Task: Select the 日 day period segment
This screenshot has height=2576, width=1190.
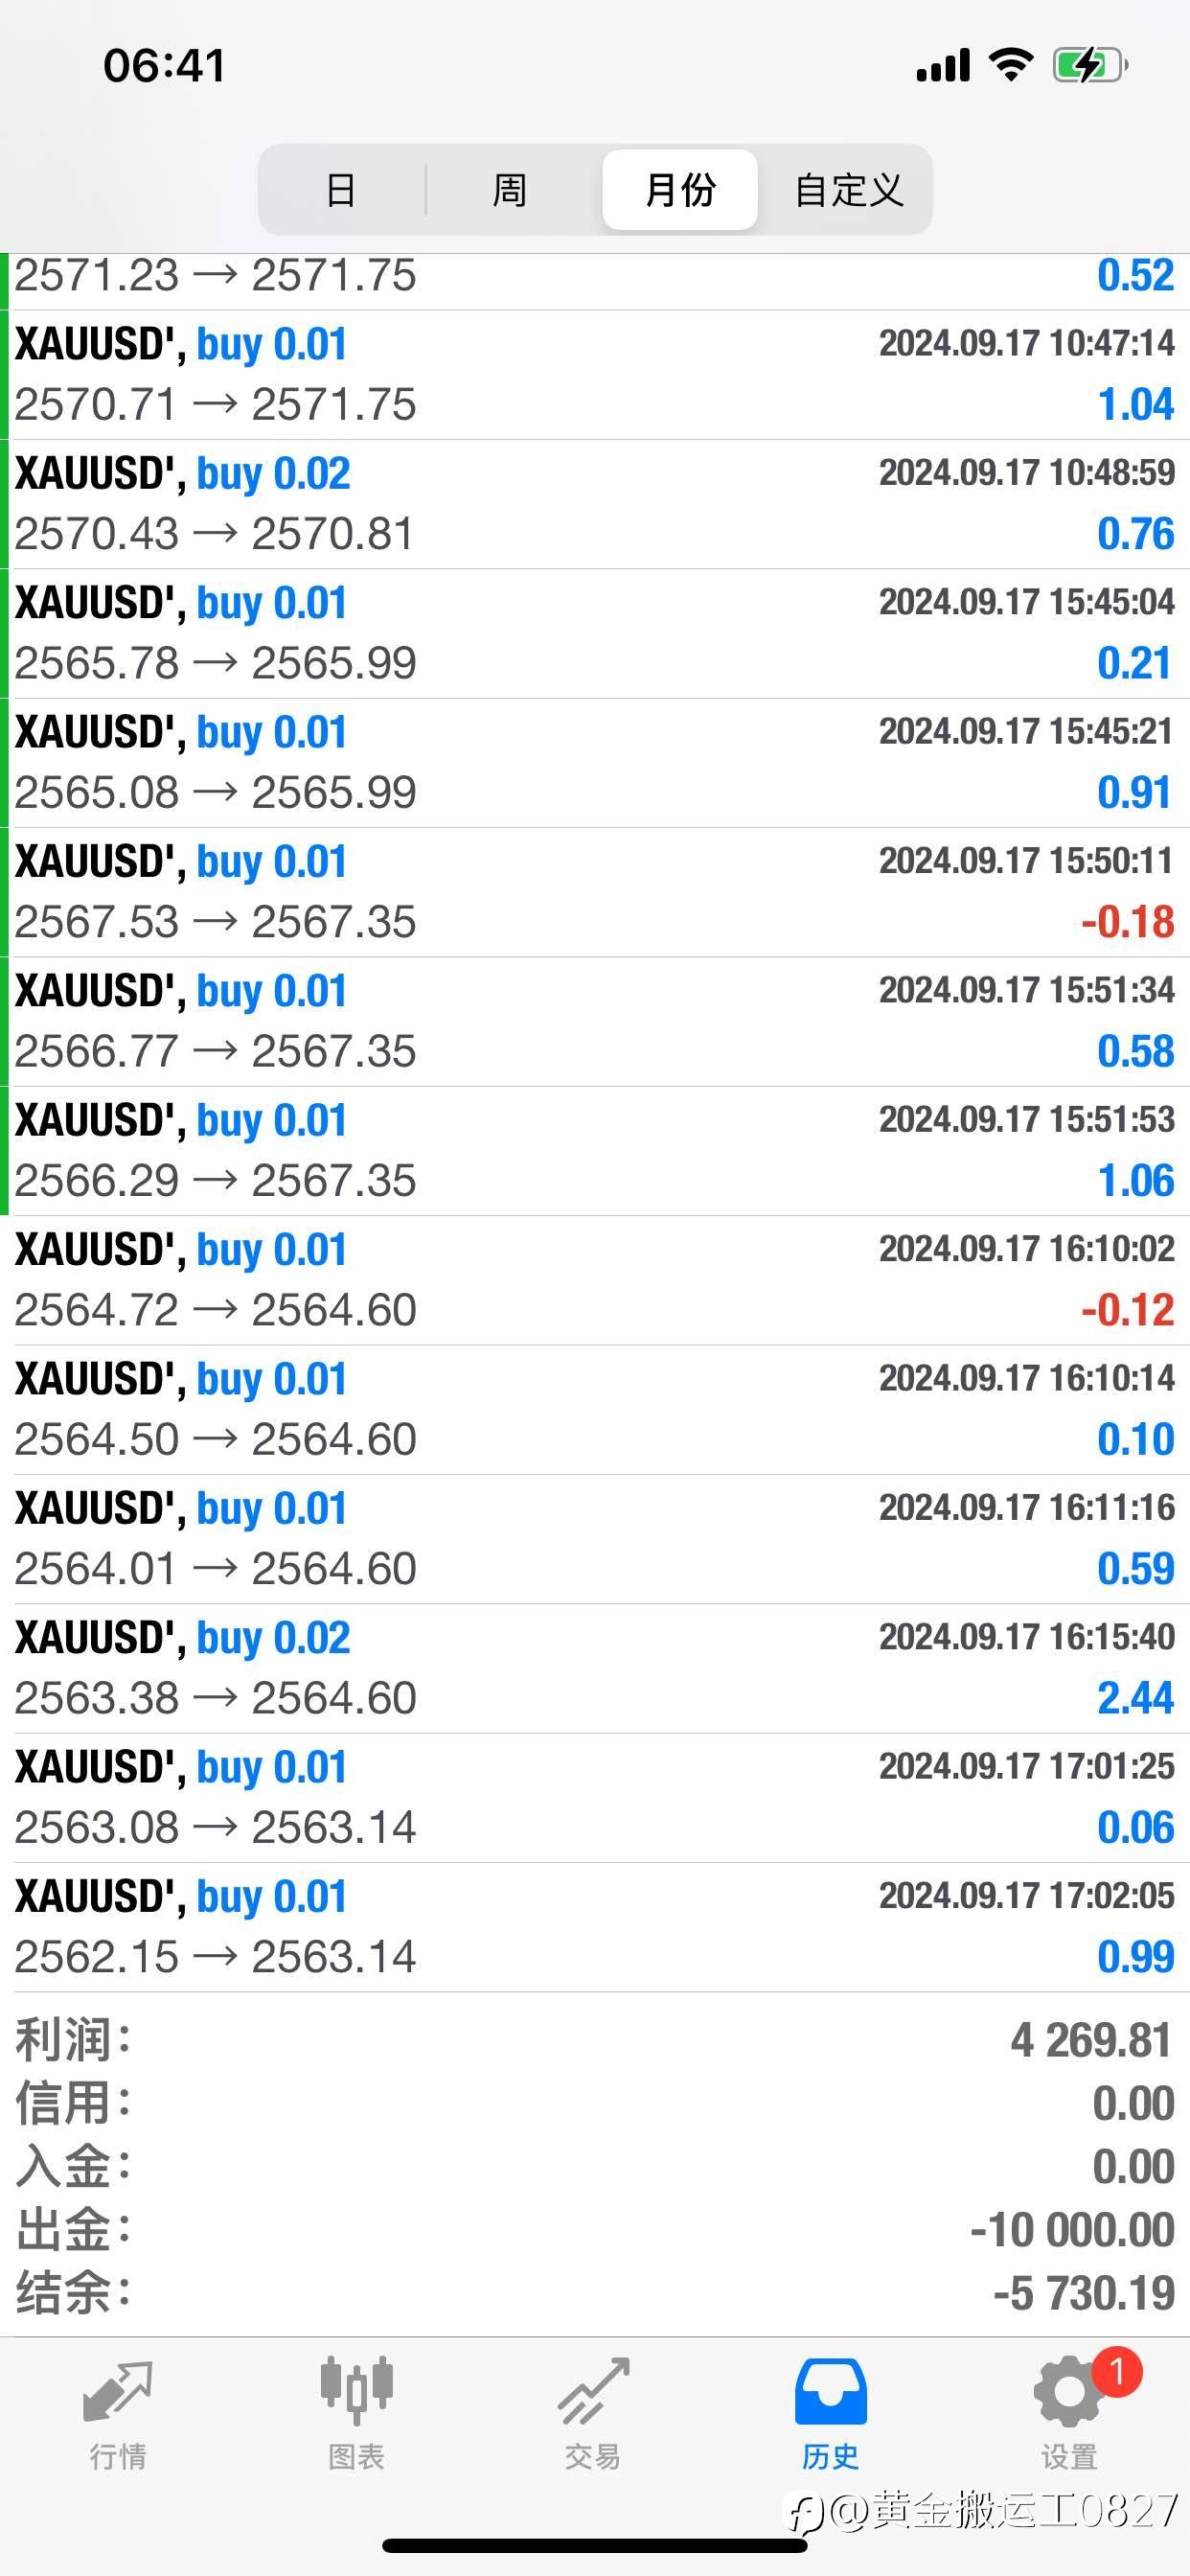Action: [341, 190]
